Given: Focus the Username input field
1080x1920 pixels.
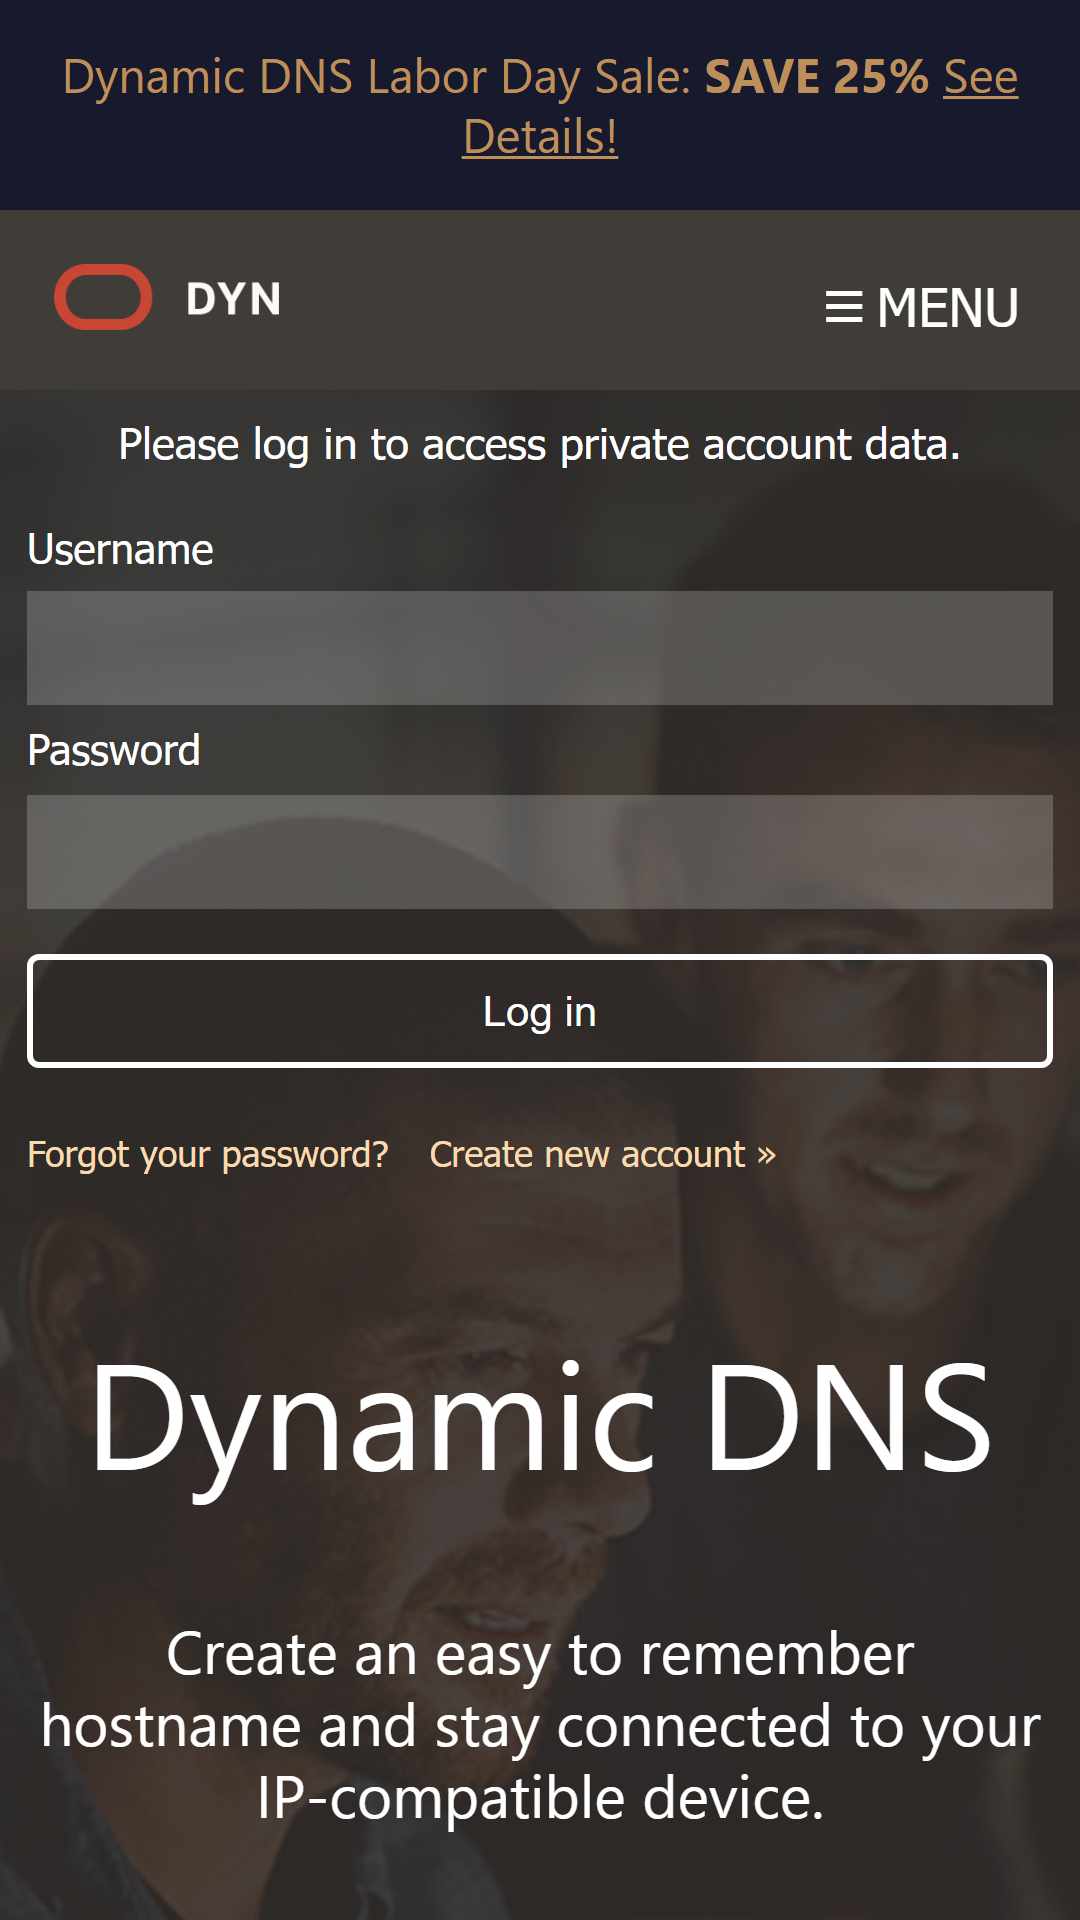Looking at the screenshot, I should point(540,648).
